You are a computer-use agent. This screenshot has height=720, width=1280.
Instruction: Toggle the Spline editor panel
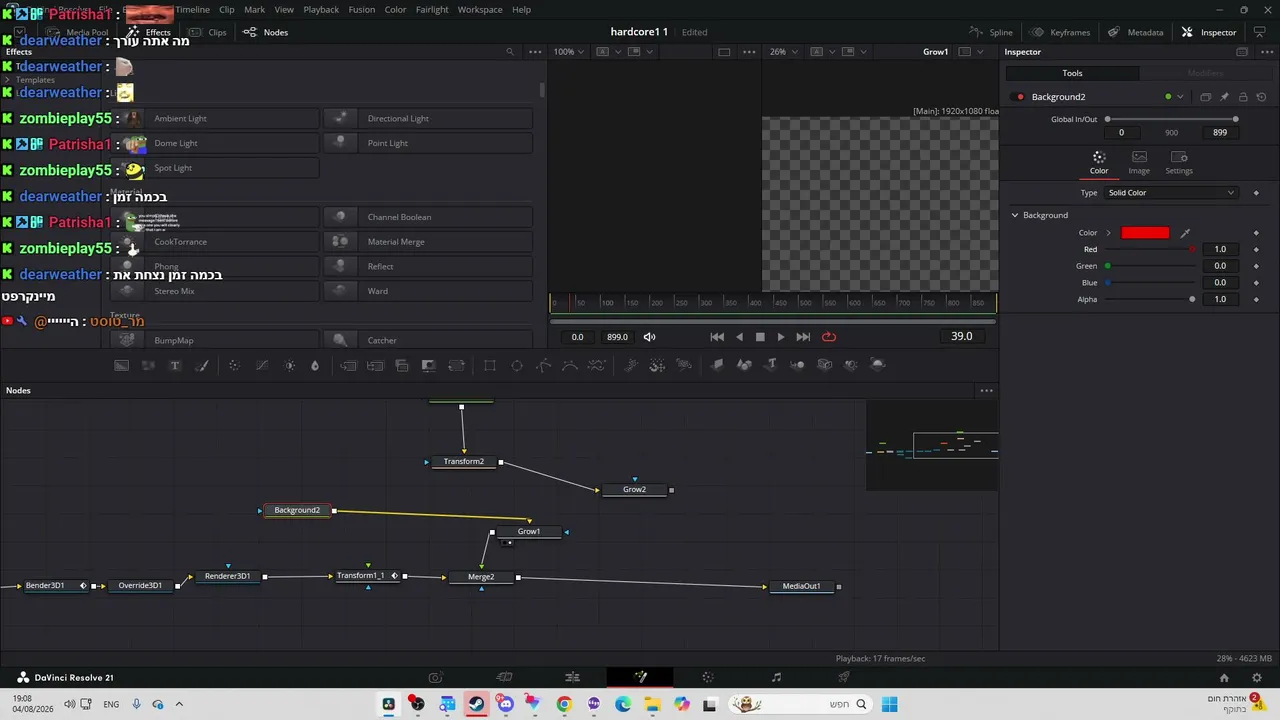991,32
